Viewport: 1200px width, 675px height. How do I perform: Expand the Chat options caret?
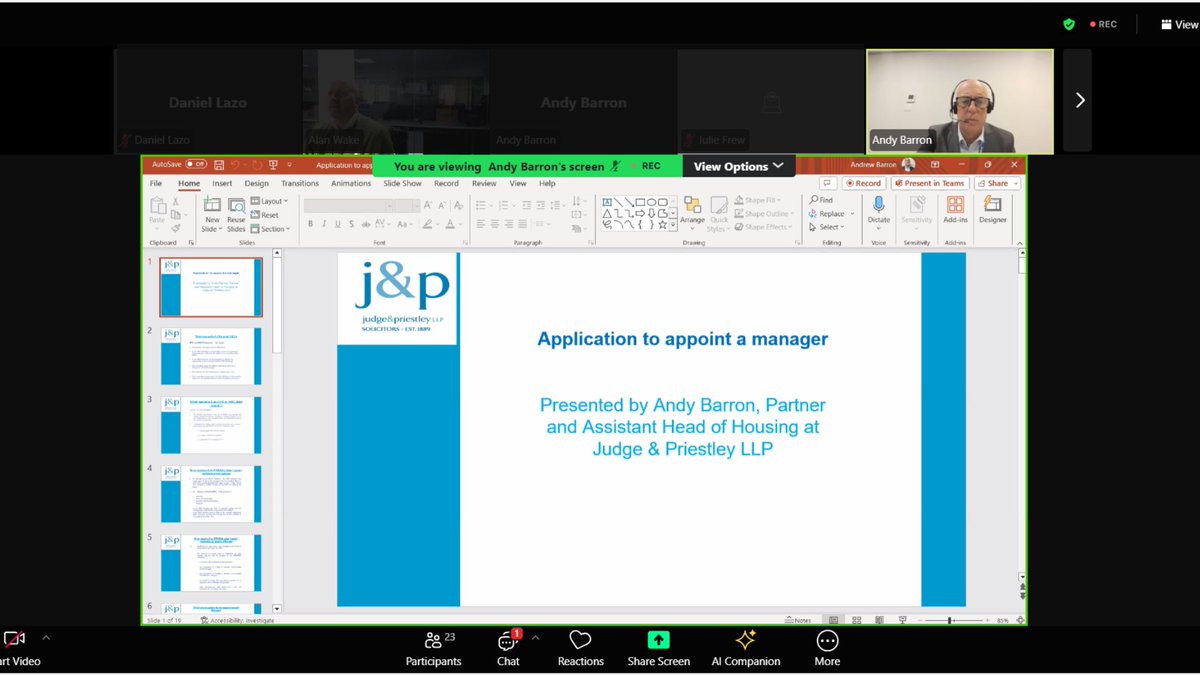(535, 638)
